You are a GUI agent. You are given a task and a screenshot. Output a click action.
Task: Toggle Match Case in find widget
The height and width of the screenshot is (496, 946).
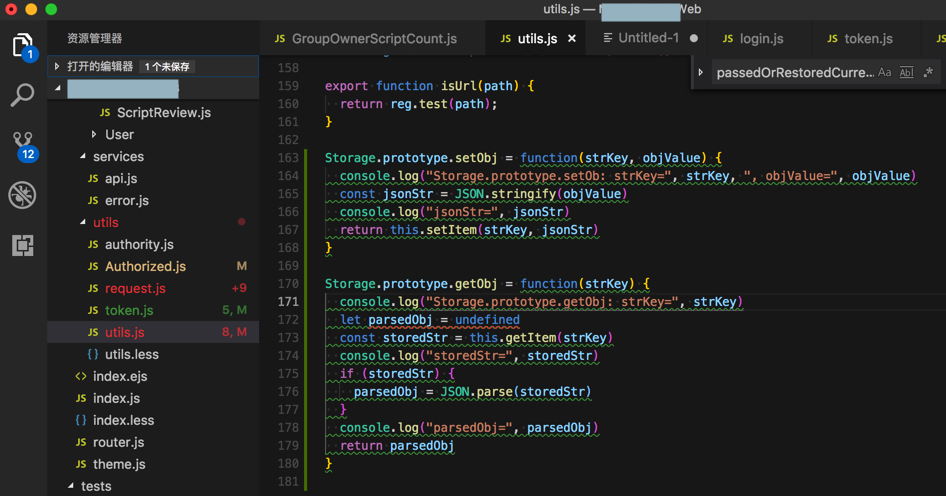(885, 73)
